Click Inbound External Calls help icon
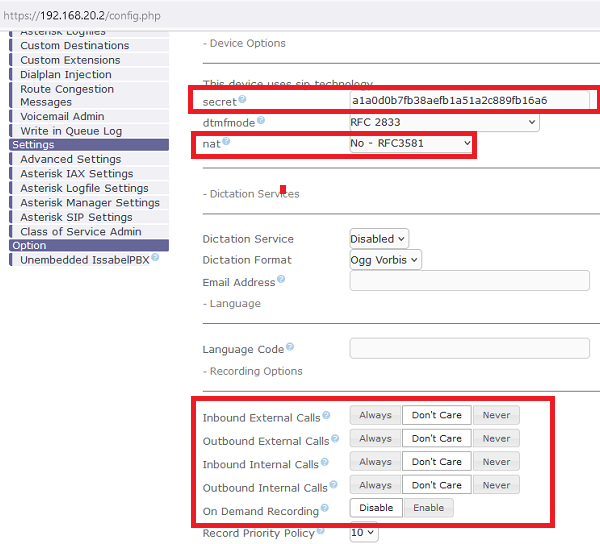The width and height of the screenshot is (600, 544). click(326, 416)
